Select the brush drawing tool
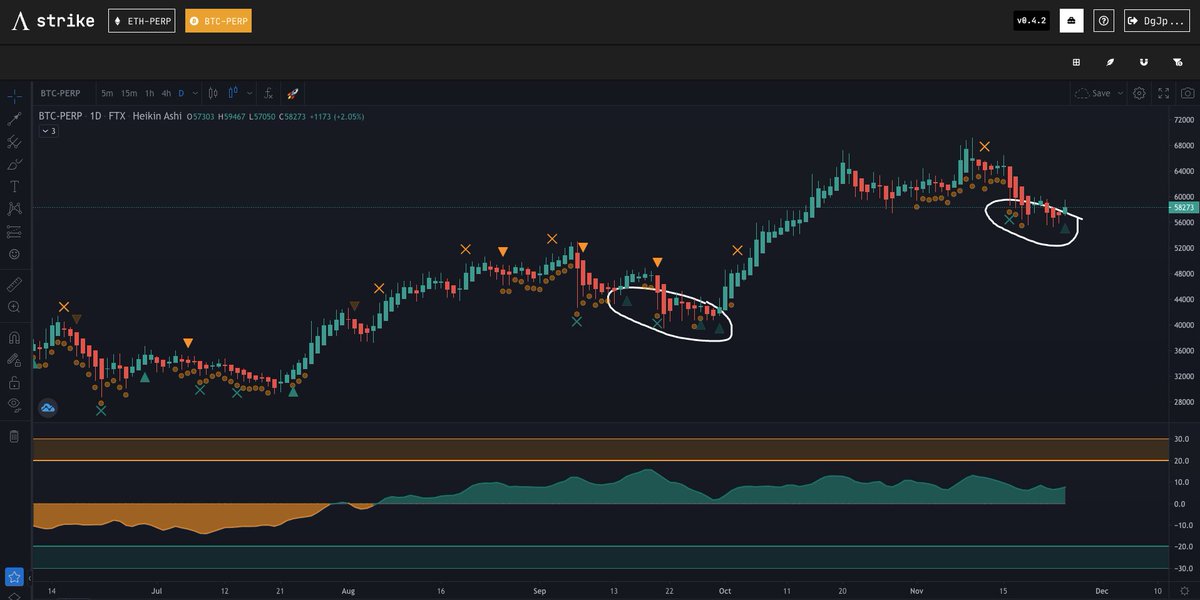Viewport: 1200px width, 600px height. click(x=14, y=164)
